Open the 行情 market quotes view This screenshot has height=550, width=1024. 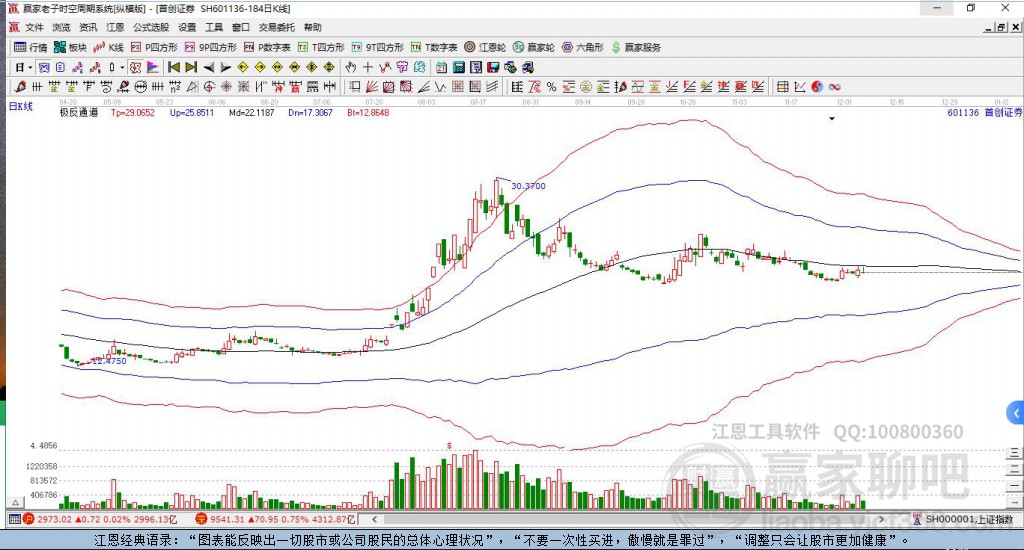click(x=31, y=47)
